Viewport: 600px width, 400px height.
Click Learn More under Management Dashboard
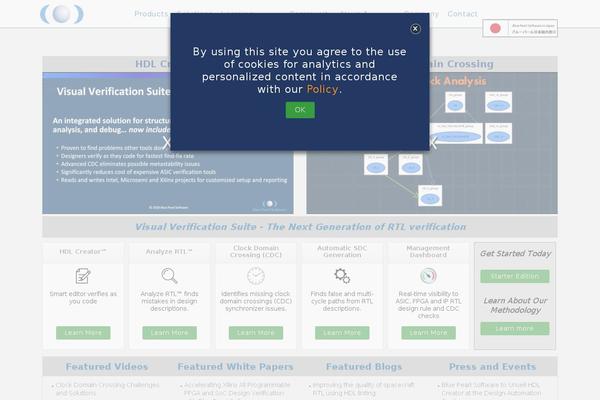click(x=429, y=333)
